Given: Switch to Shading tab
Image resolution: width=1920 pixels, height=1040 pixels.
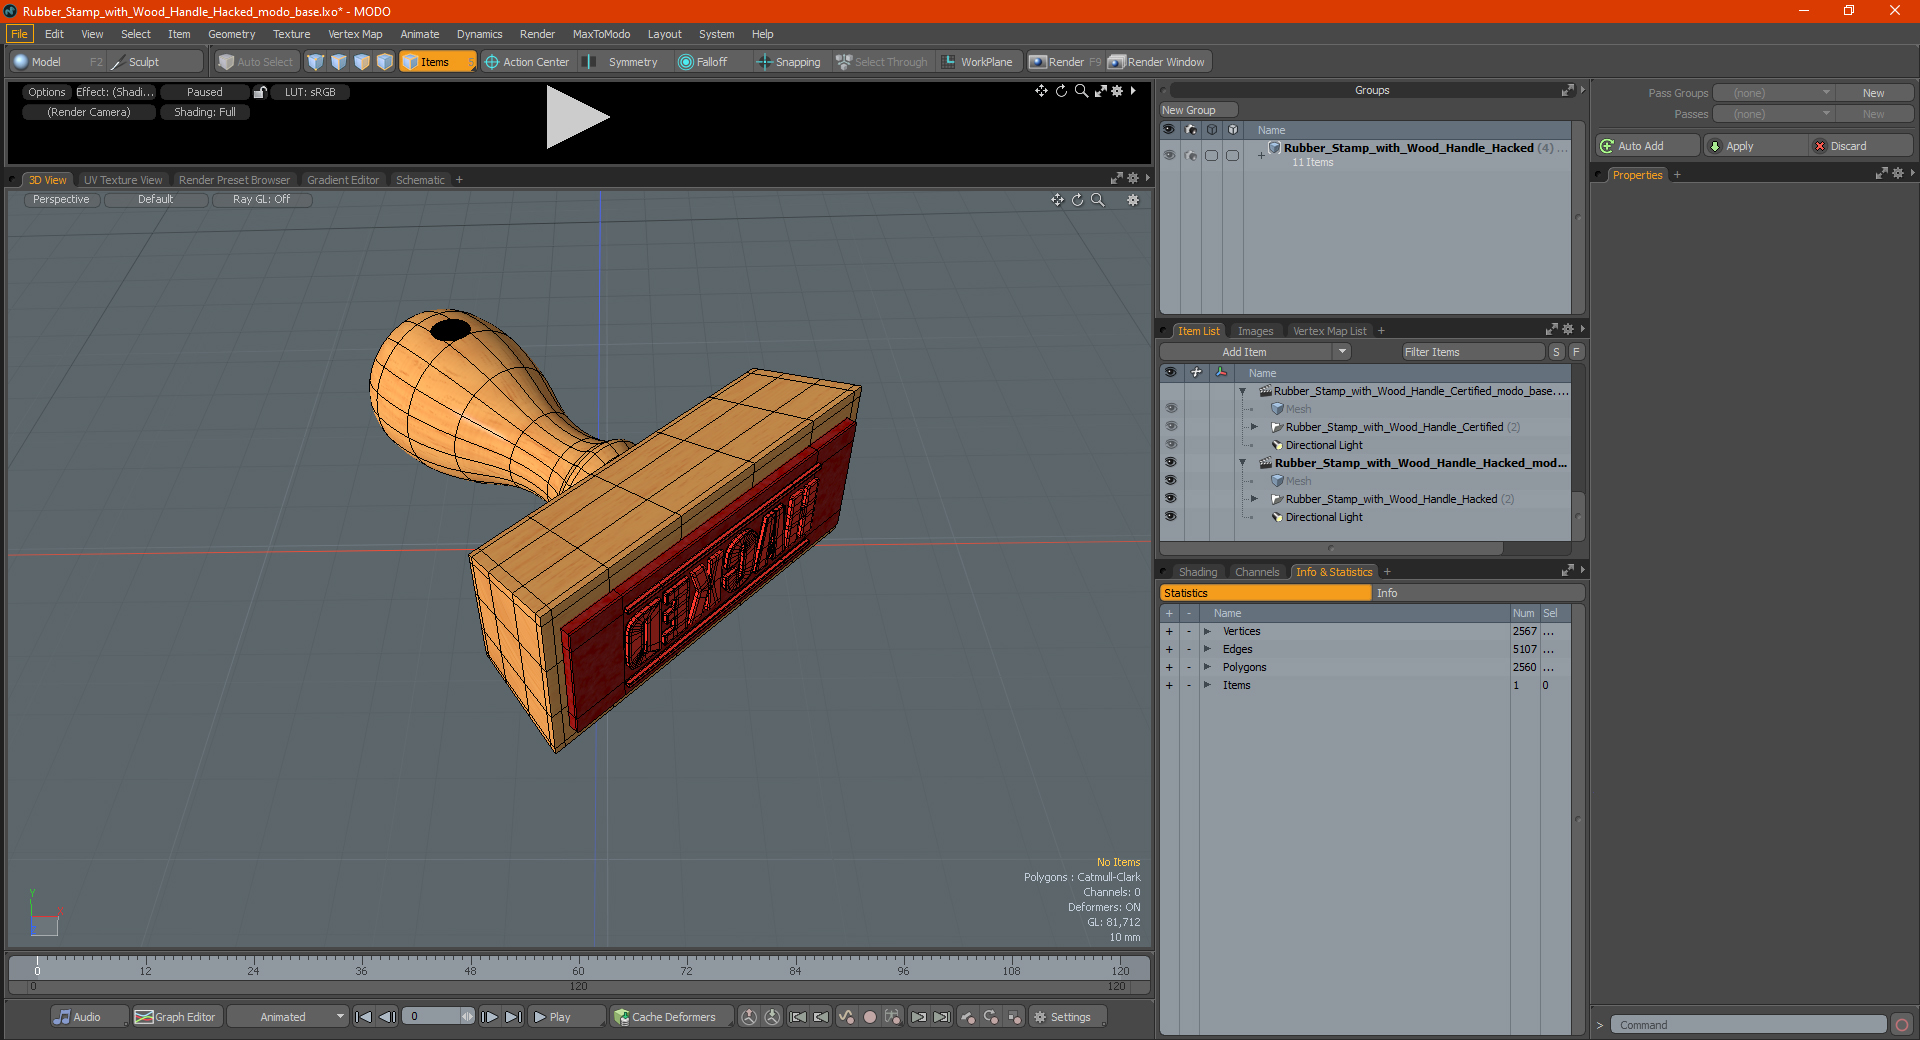Looking at the screenshot, I should click(x=1198, y=572).
